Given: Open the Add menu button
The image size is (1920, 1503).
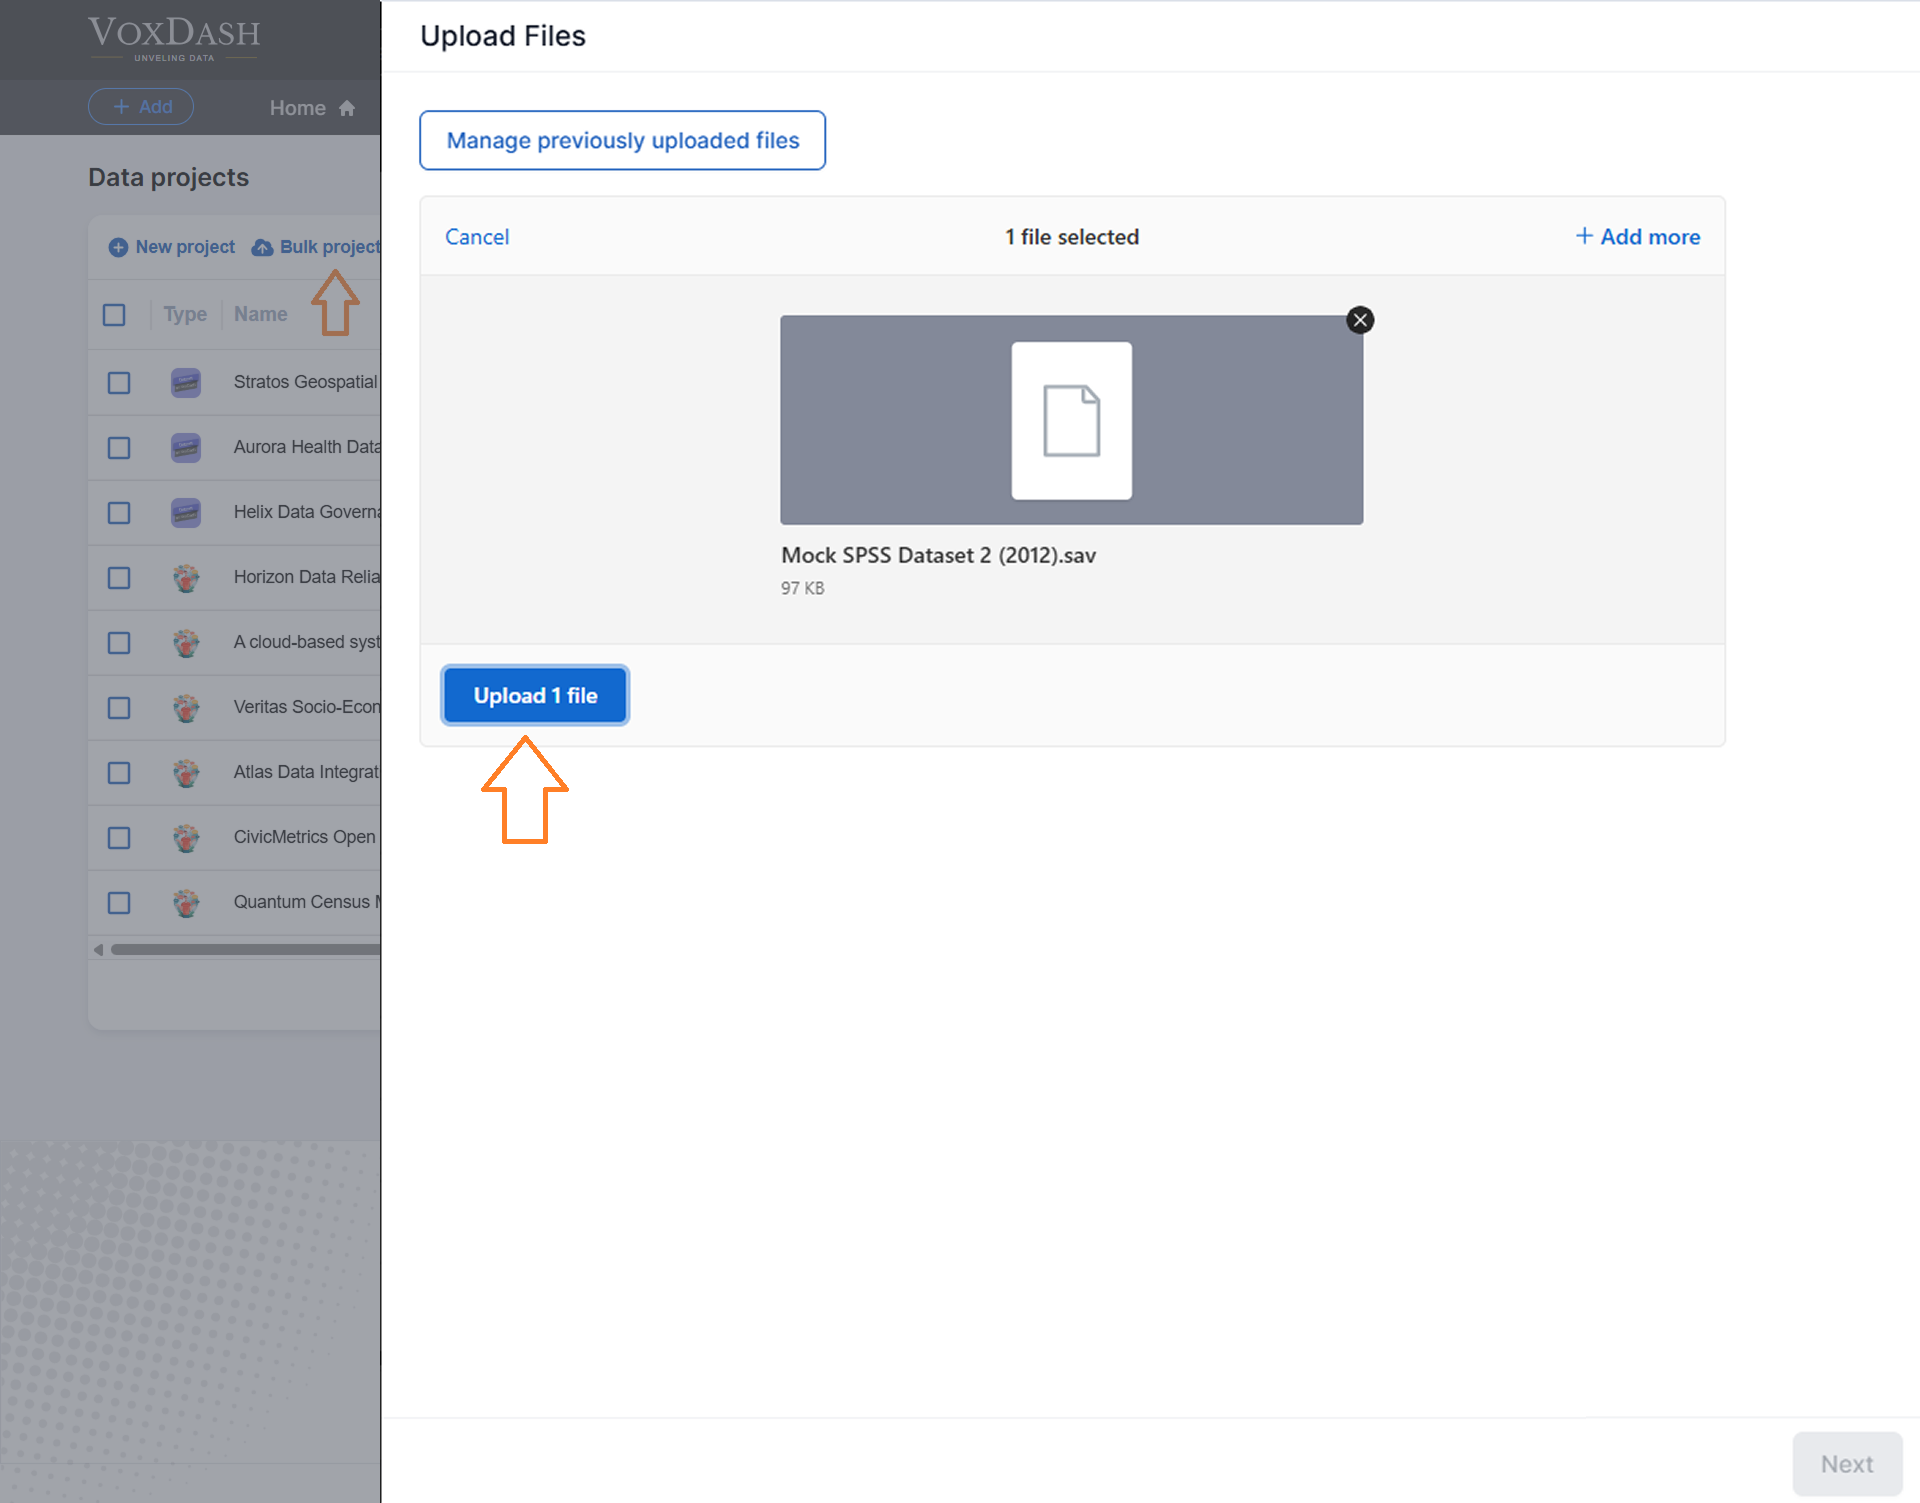Looking at the screenshot, I should (x=141, y=107).
